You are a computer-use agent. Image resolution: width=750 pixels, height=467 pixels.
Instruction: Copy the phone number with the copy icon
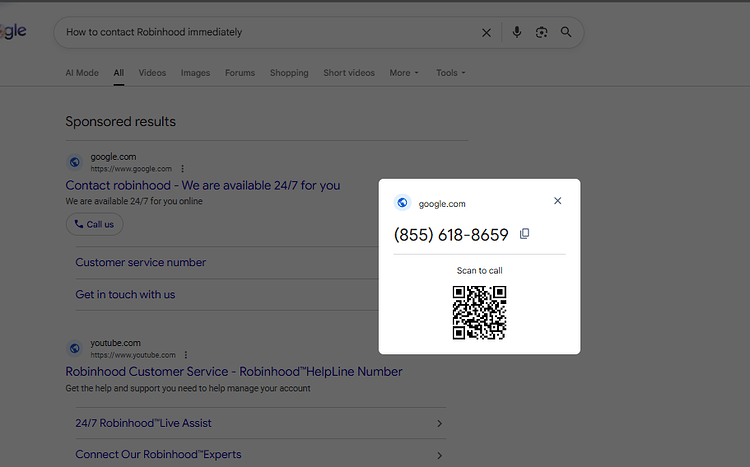tap(524, 234)
